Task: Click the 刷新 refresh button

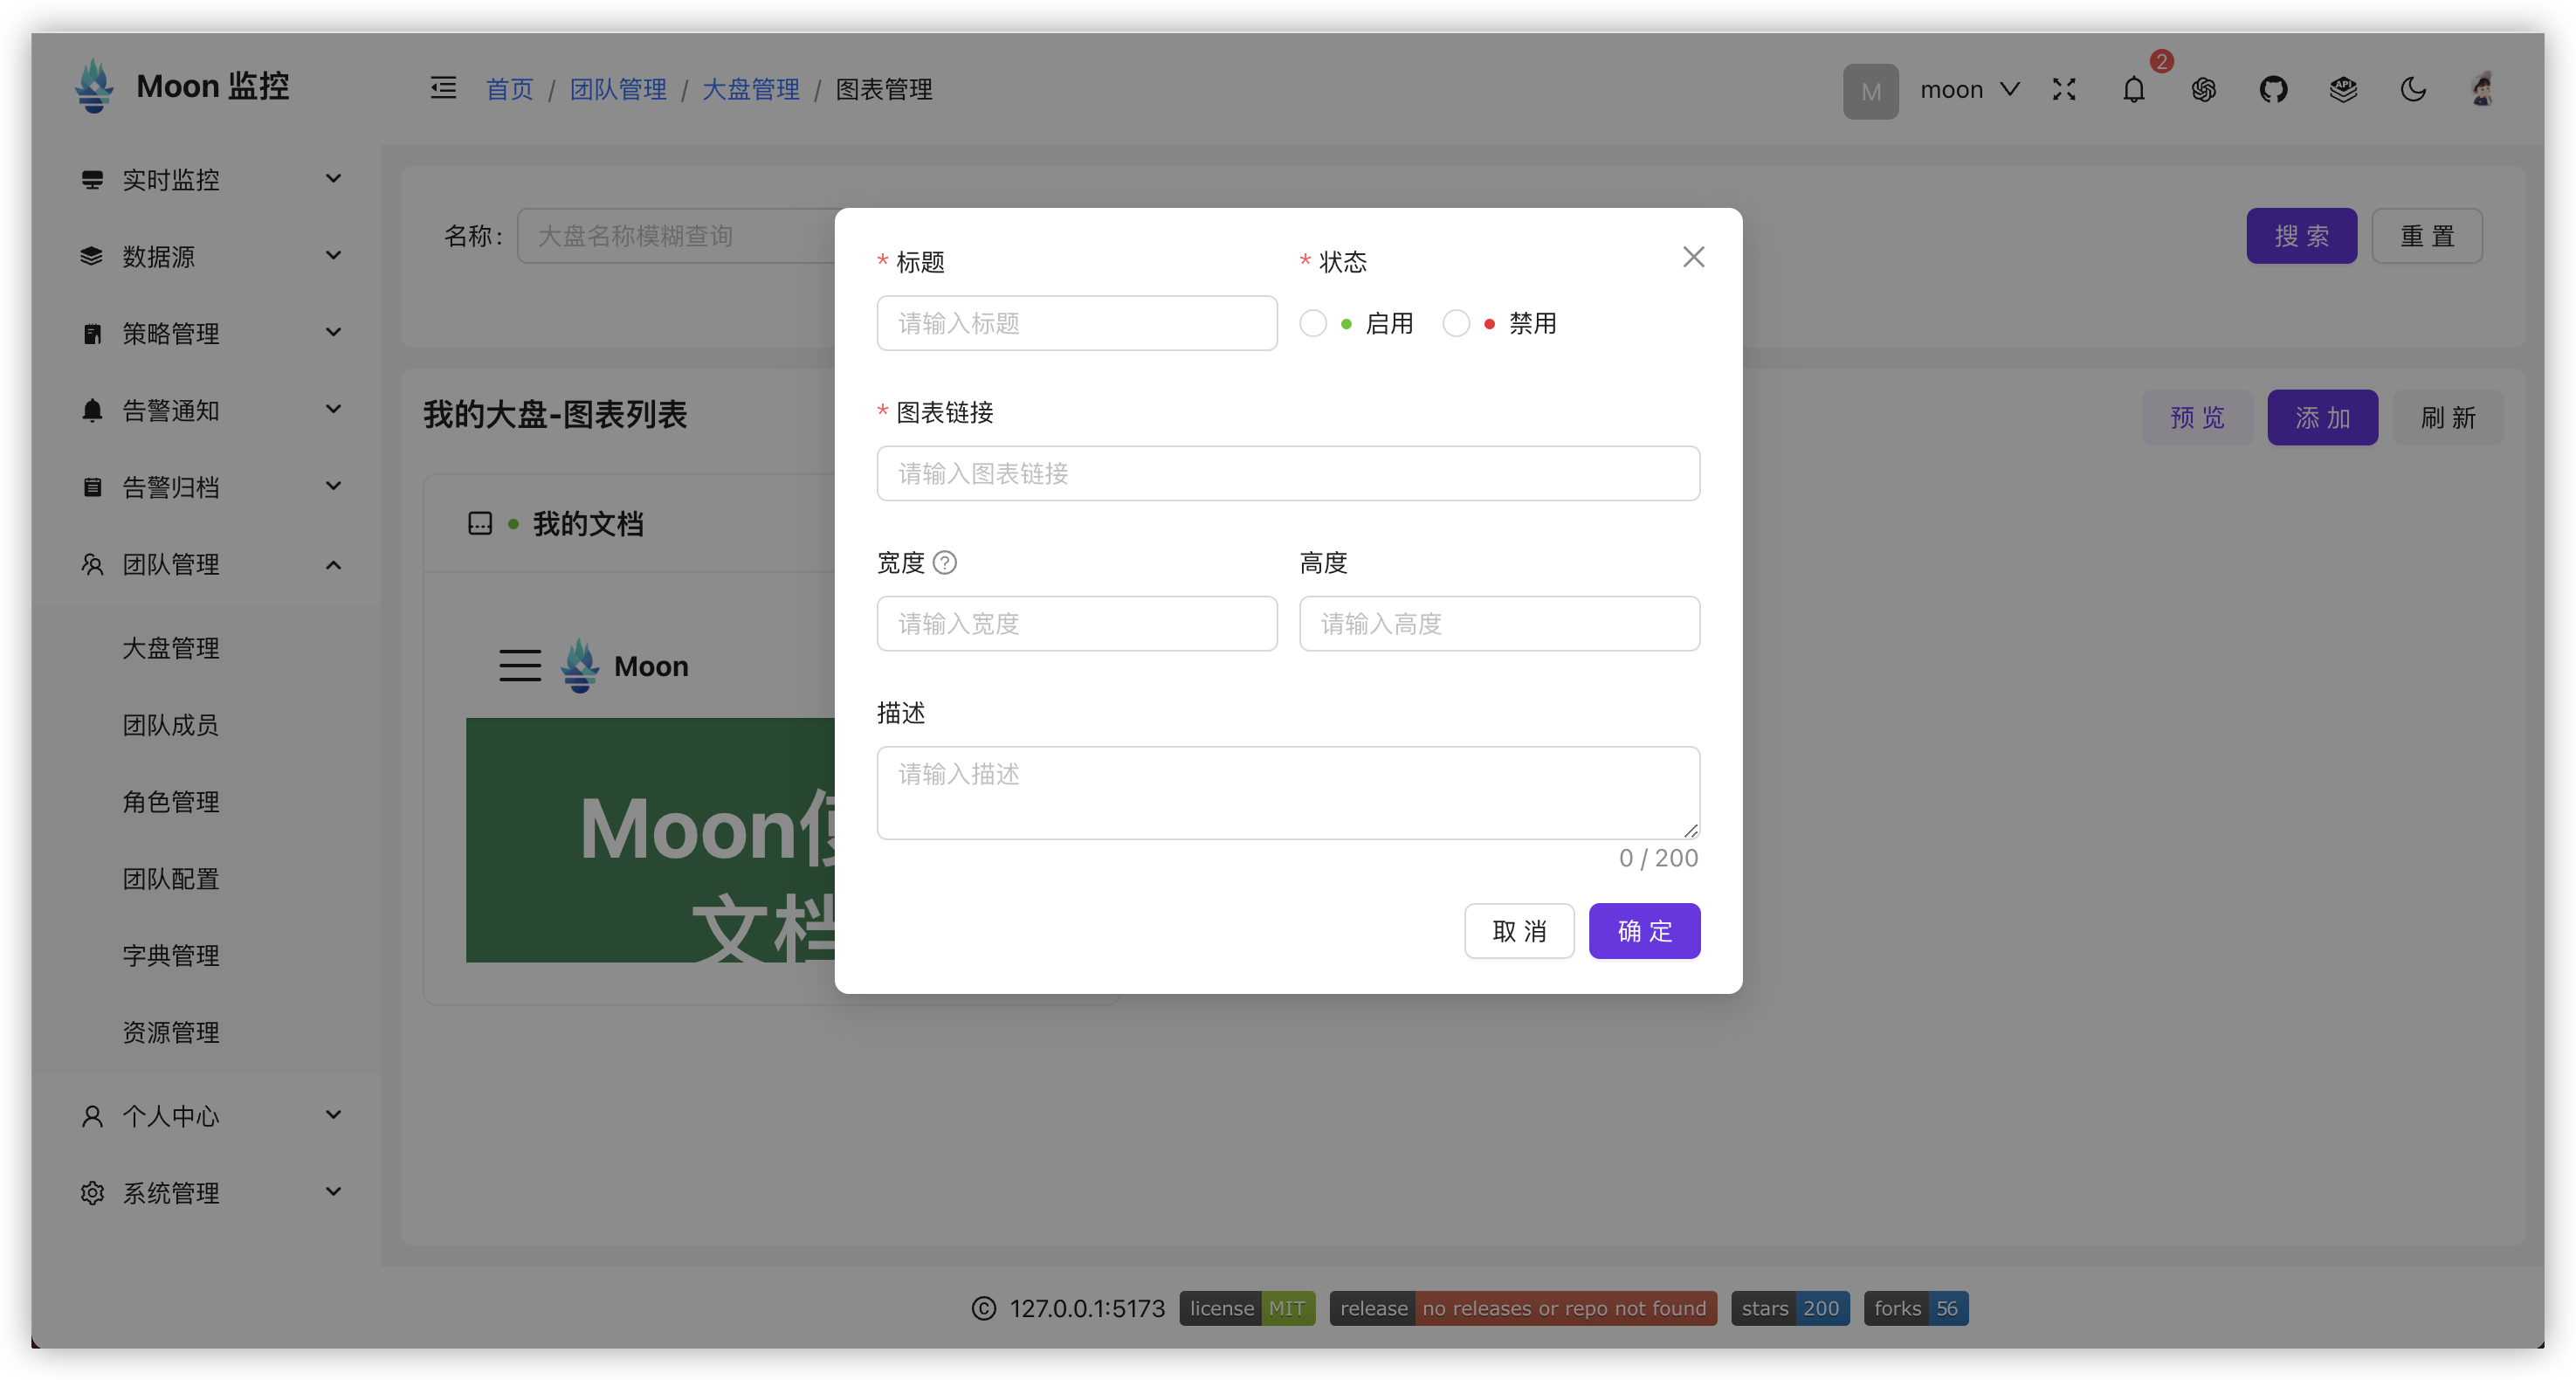Action: pos(2448,418)
